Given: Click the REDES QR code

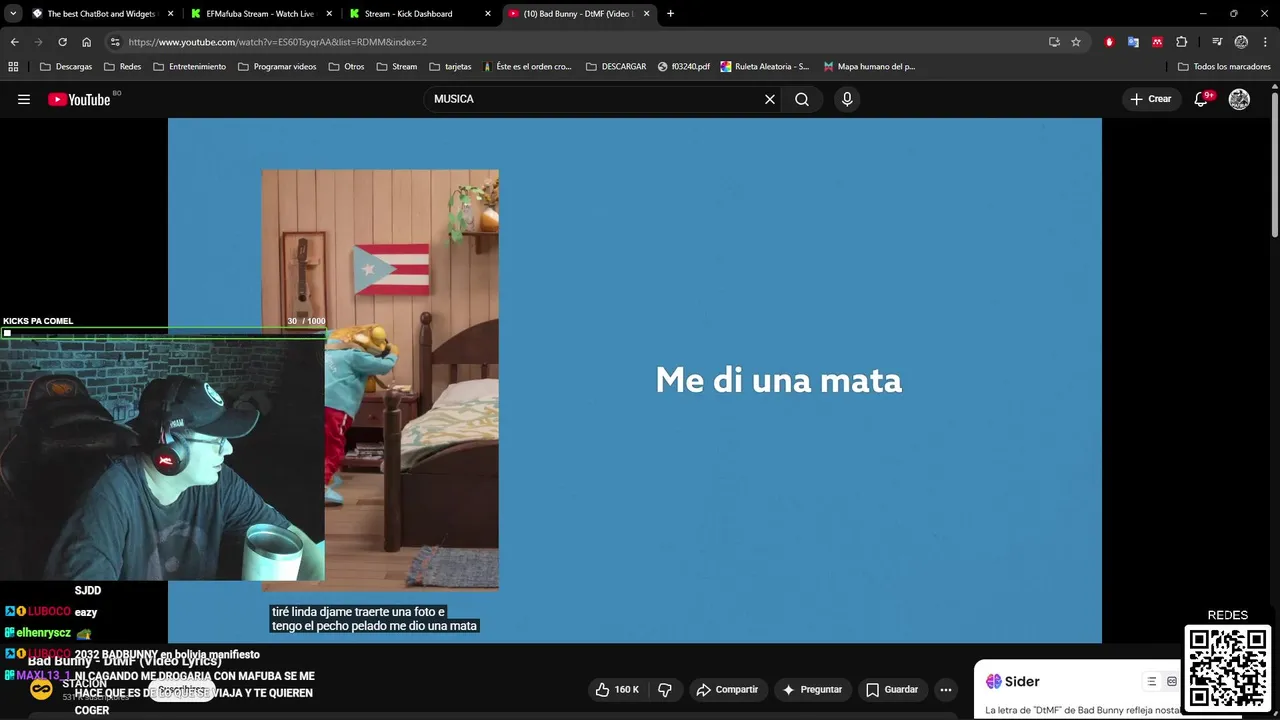Looking at the screenshot, I should click(x=1228, y=667).
